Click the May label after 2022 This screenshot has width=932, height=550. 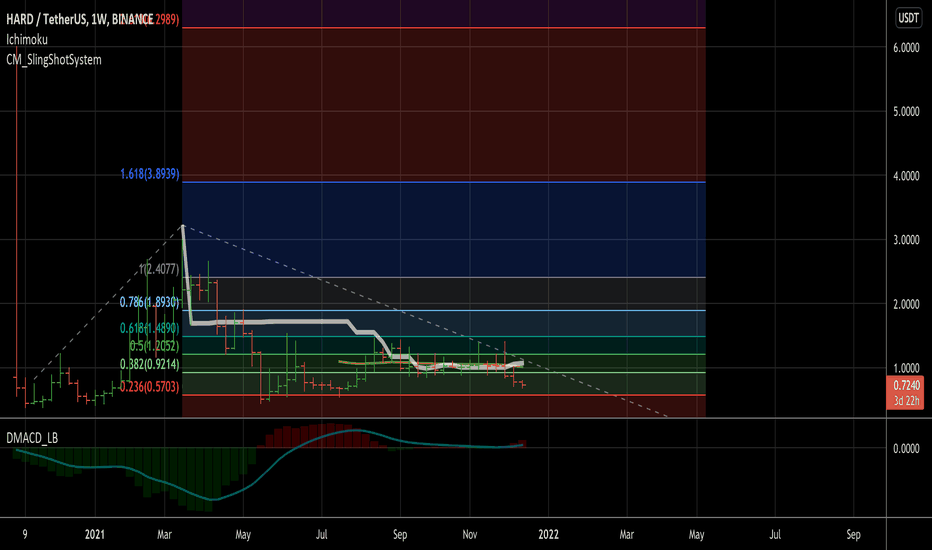(697, 535)
